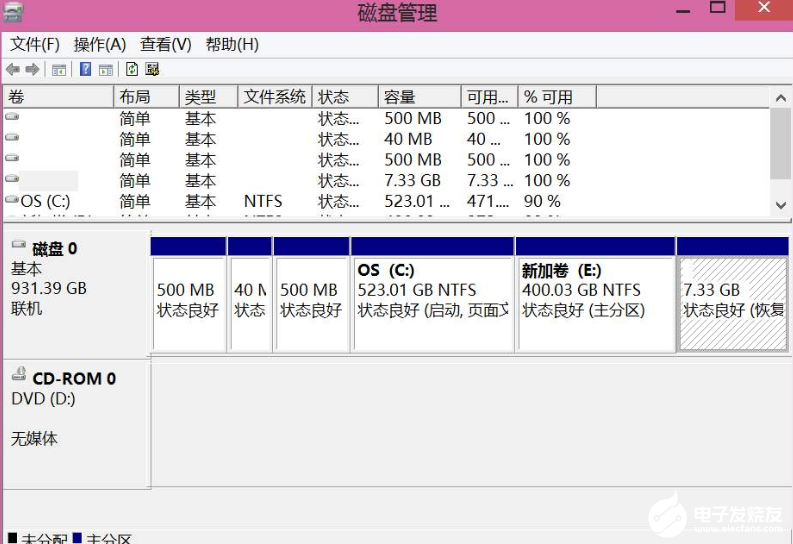Sort by the 文件系统 column header
Viewport: 793px width, 544px height.
(275, 97)
